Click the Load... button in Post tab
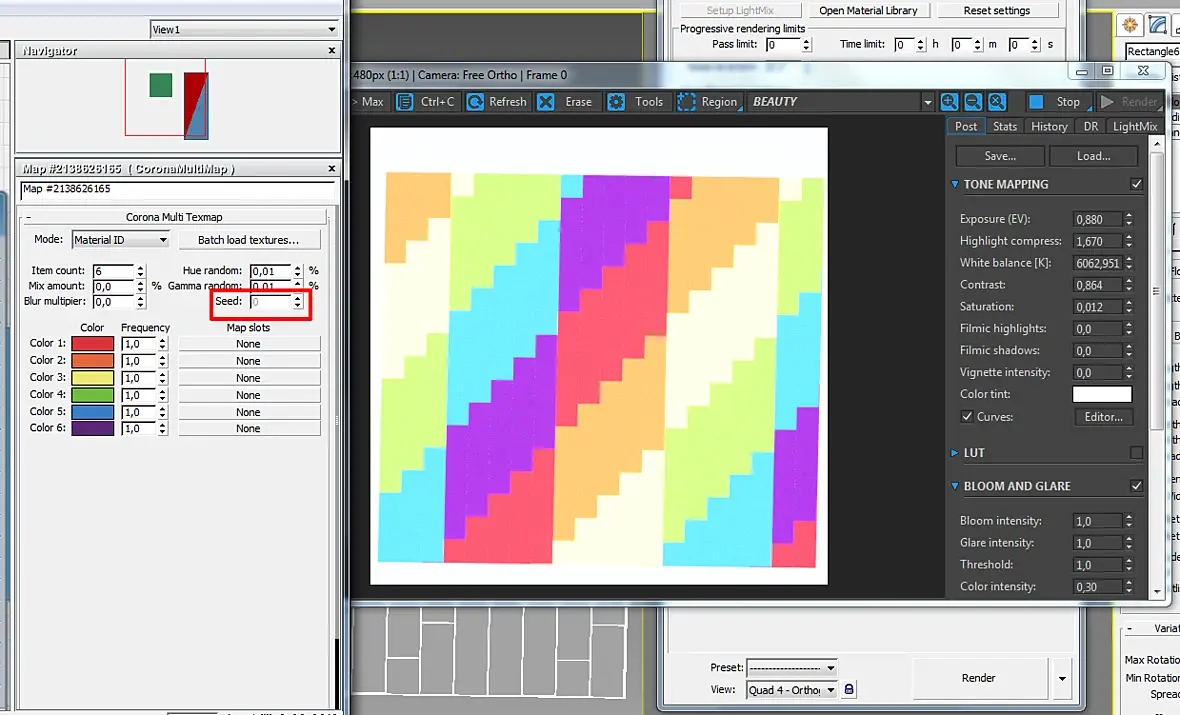This screenshot has width=1180, height=715. 1093,156
